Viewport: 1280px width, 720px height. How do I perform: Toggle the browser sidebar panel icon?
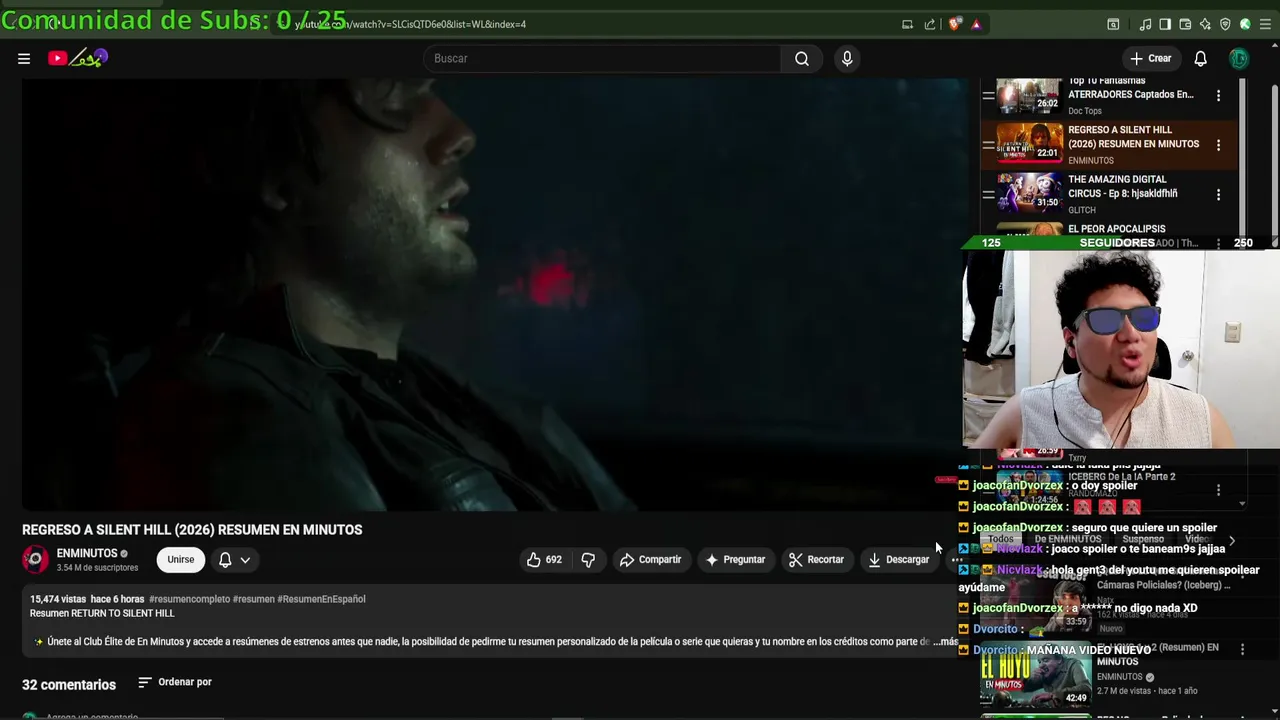[x=1166, y=24]
